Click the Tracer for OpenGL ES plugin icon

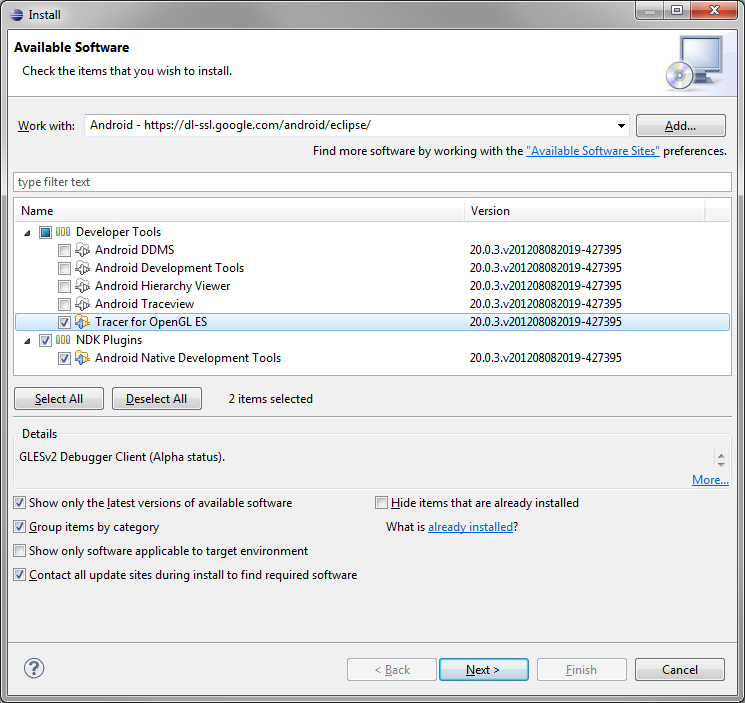tap(83, 322)
